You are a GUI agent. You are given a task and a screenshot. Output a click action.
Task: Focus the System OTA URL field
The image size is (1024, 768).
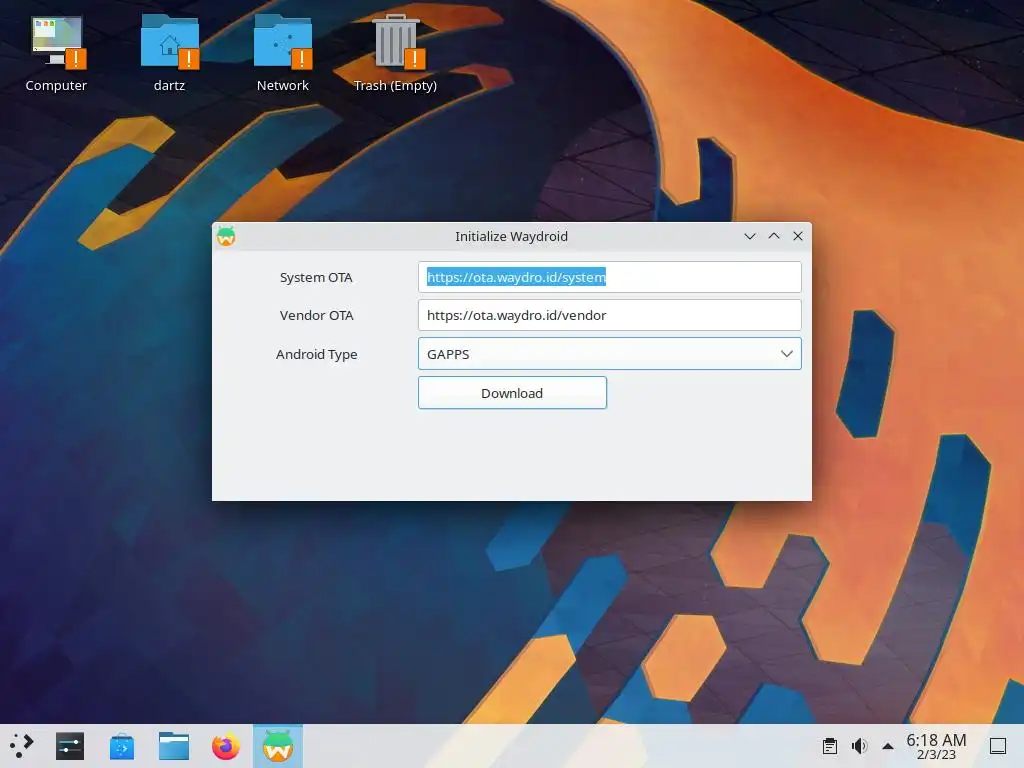pos(609,277)
